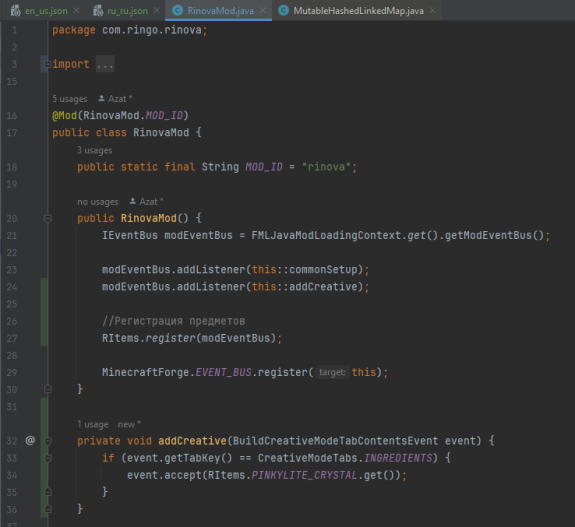Close the MutableHashedLinkedMap.java tab
Viewport: 575px width, 527px height.
point(432,11)
